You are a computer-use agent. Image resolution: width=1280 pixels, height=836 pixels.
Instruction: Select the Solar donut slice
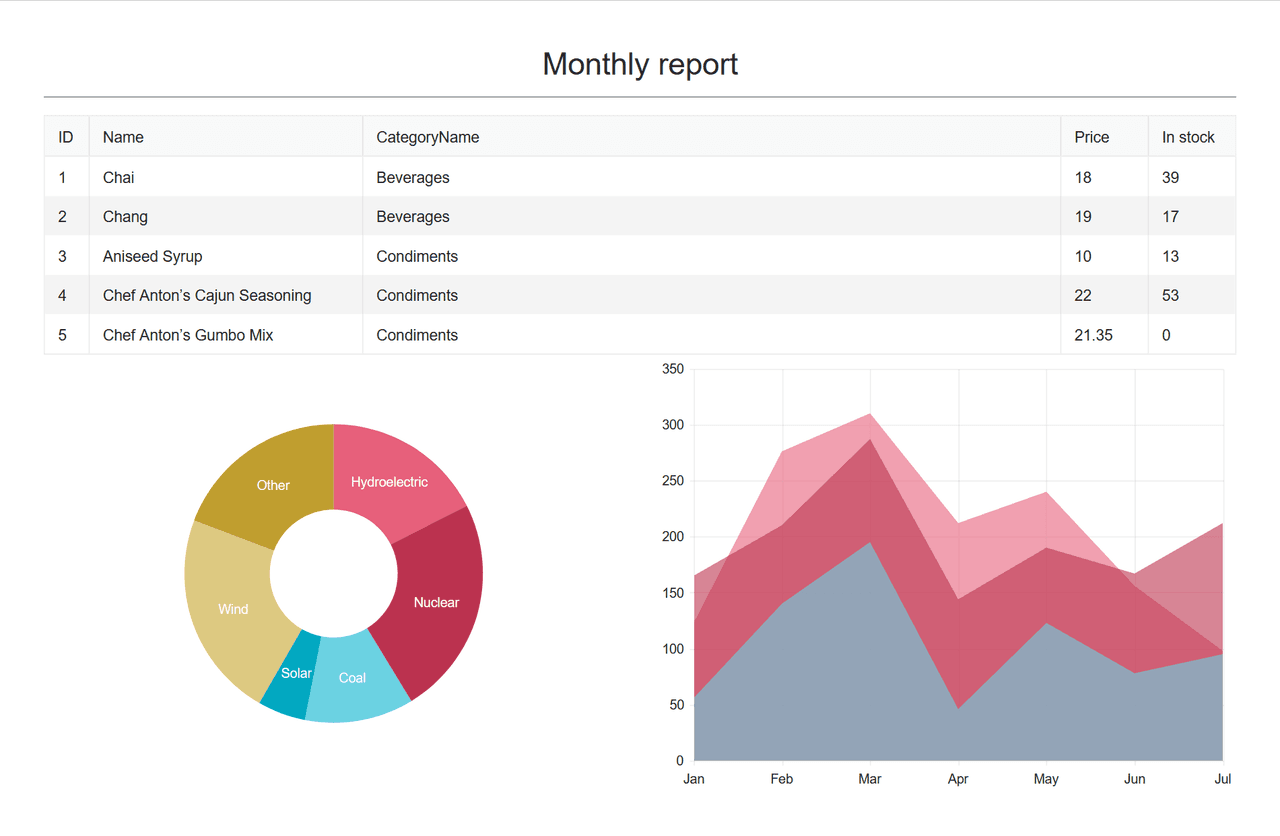293,675
